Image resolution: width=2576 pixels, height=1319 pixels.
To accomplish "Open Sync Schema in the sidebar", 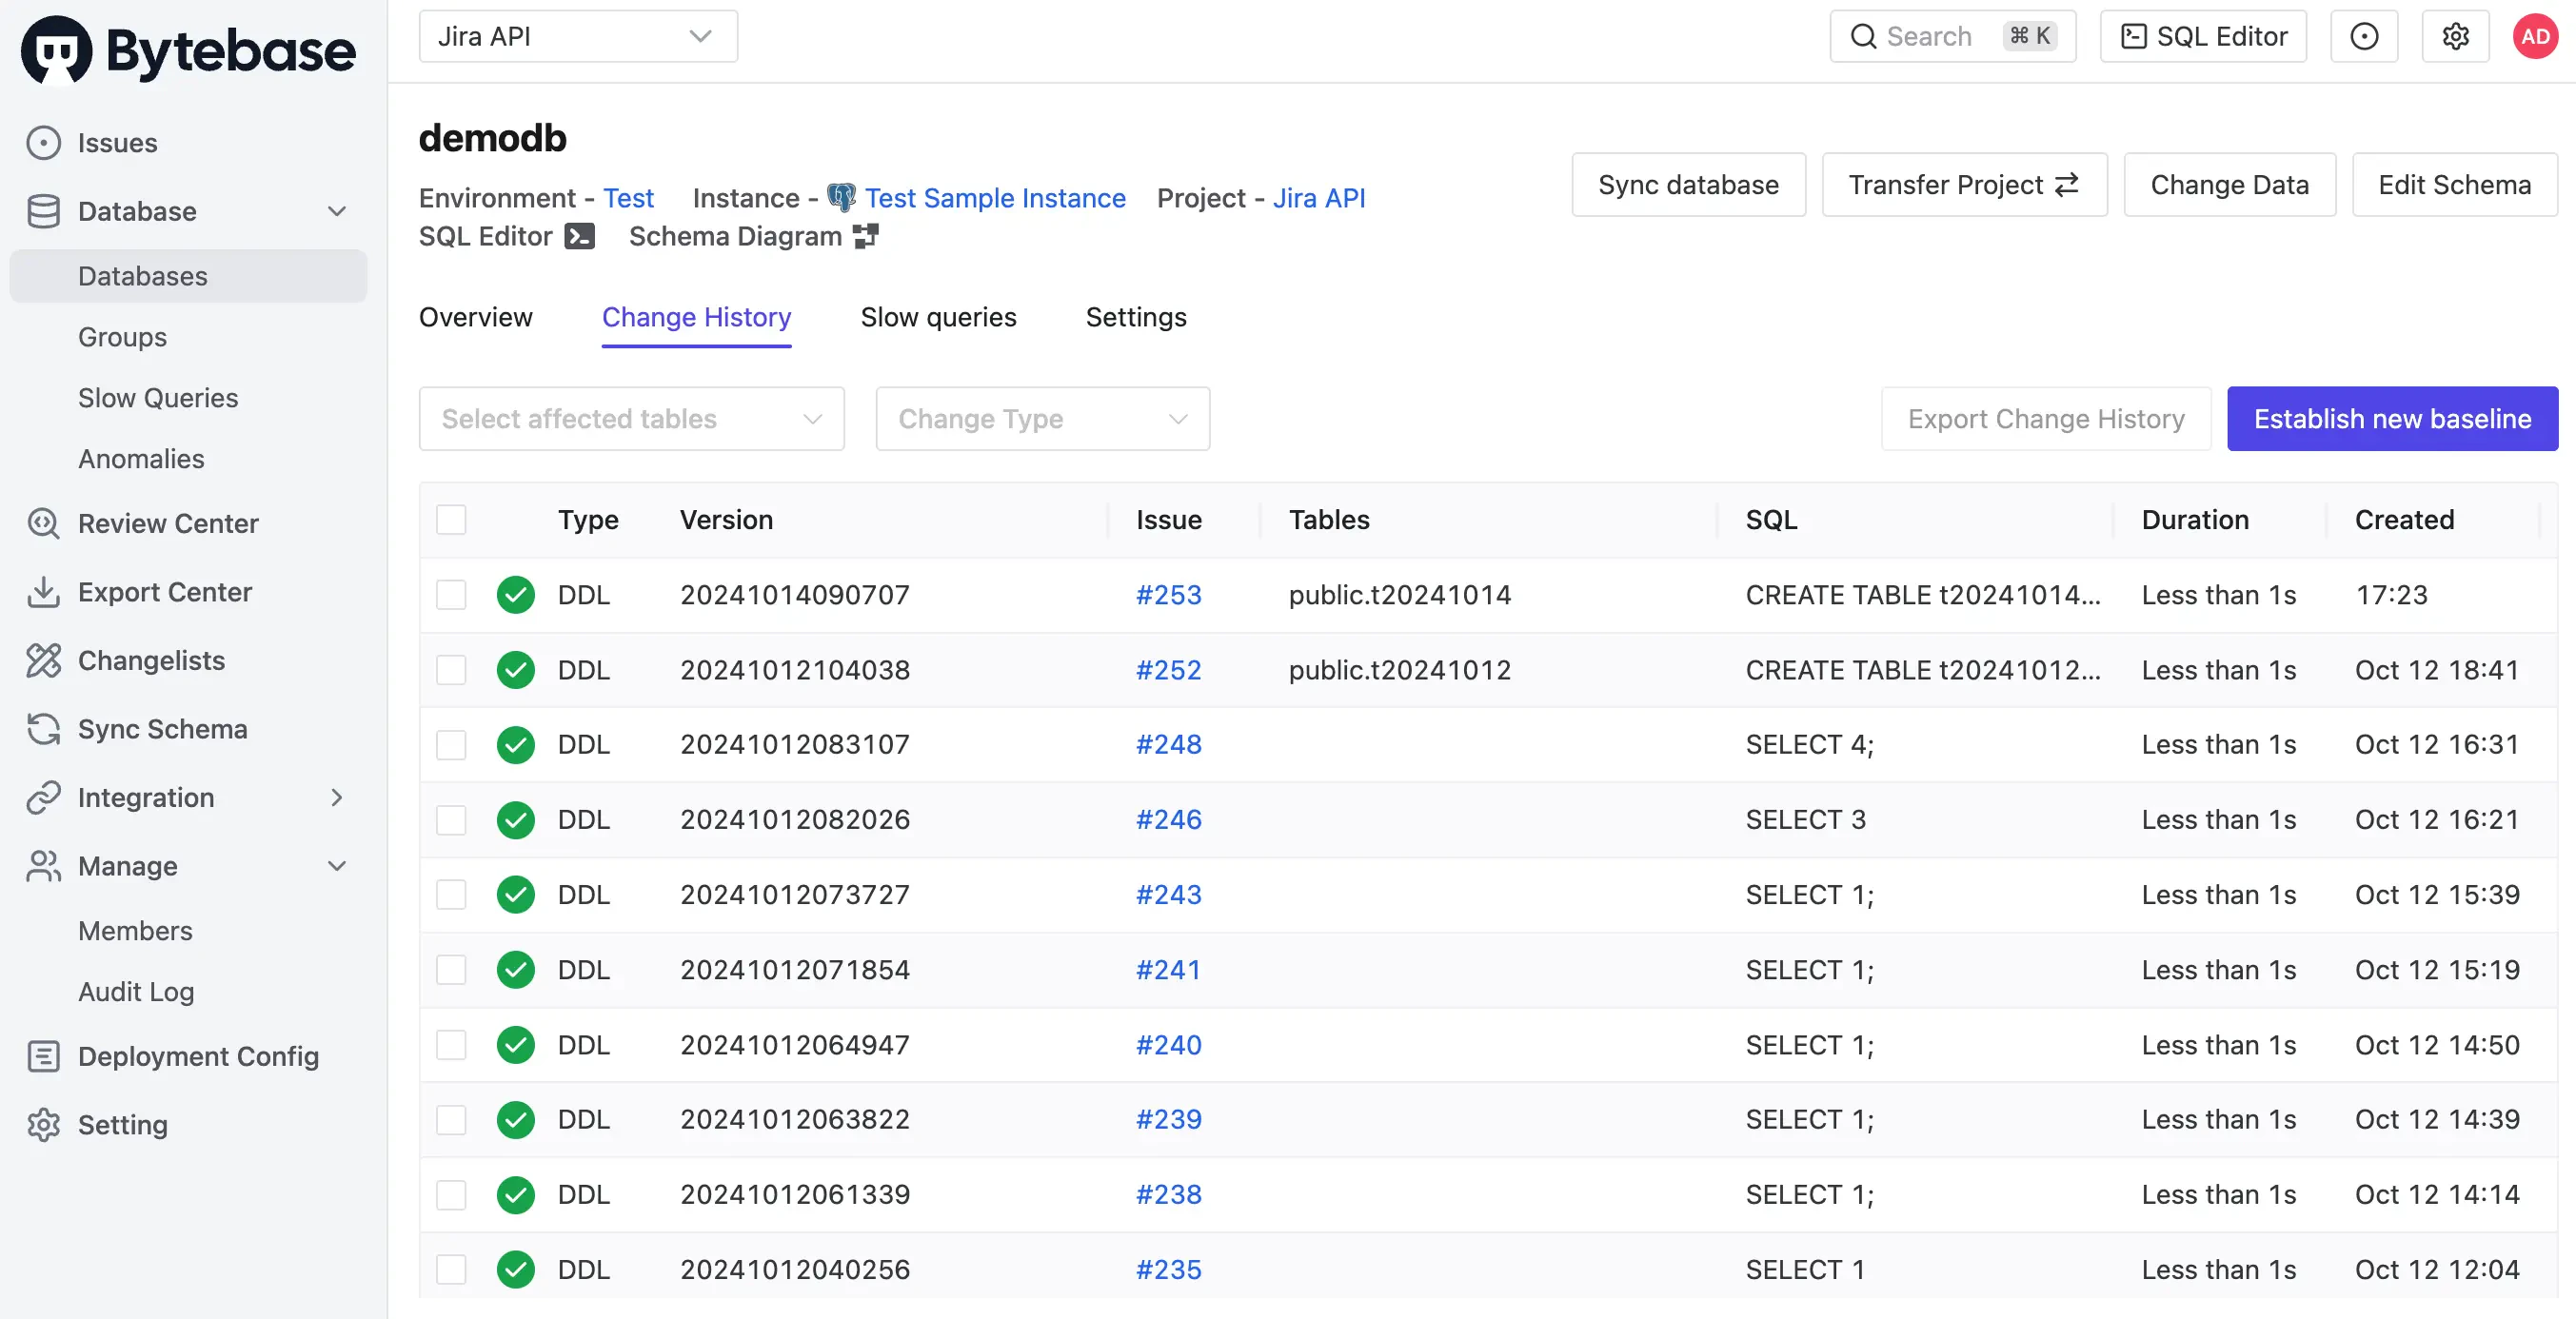I will tap(162, 729).
